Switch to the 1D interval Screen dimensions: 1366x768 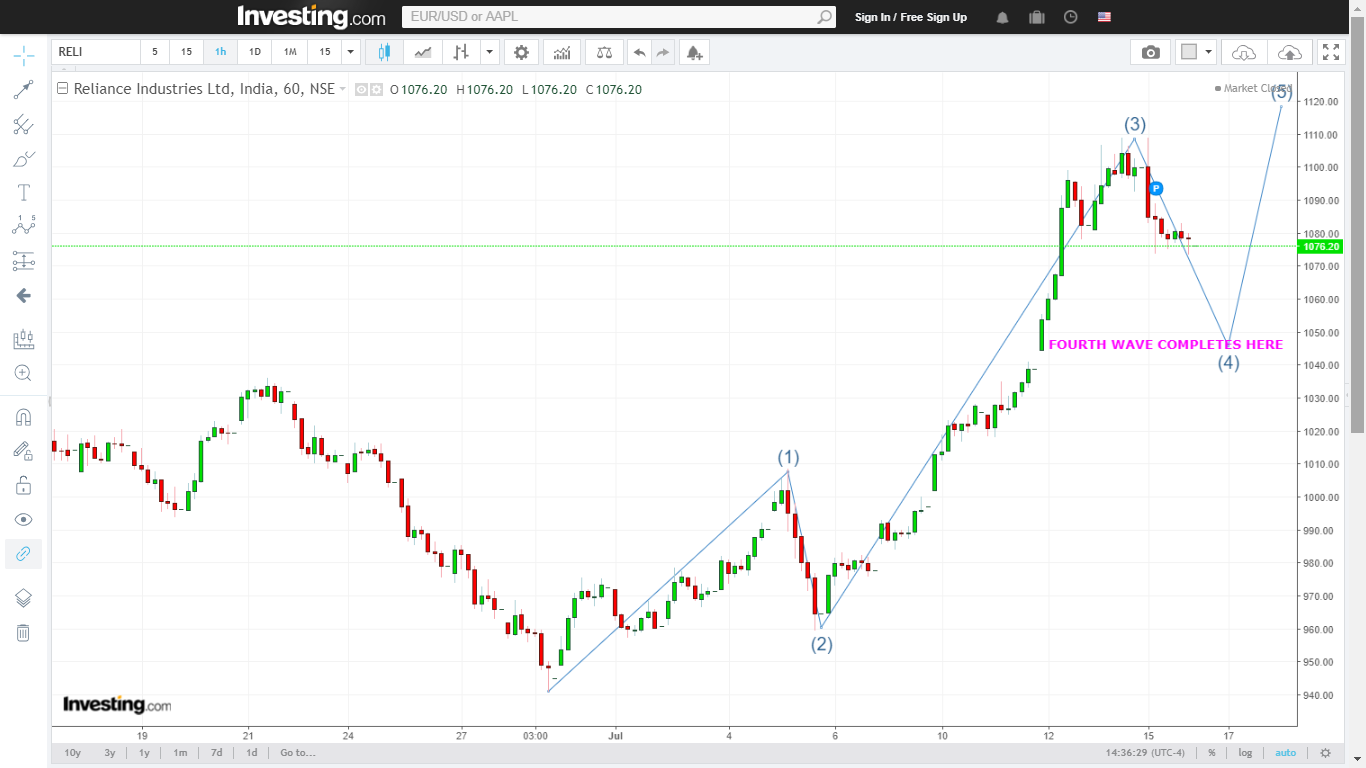(x=255, y=52)
